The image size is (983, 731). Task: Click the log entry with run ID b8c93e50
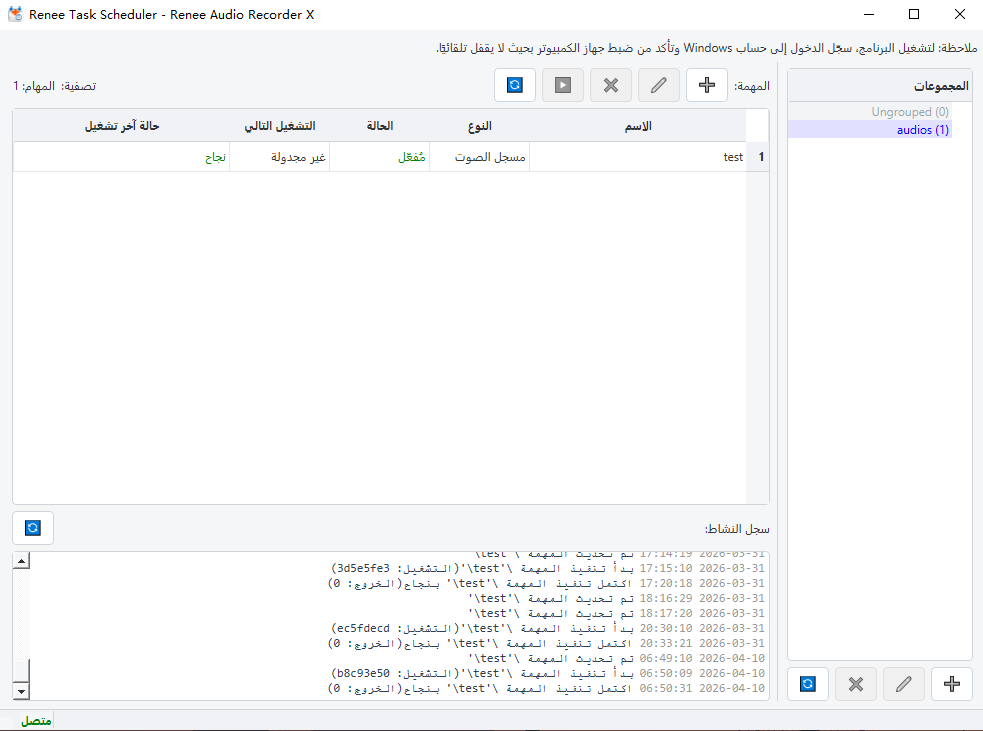coord(548,673)
